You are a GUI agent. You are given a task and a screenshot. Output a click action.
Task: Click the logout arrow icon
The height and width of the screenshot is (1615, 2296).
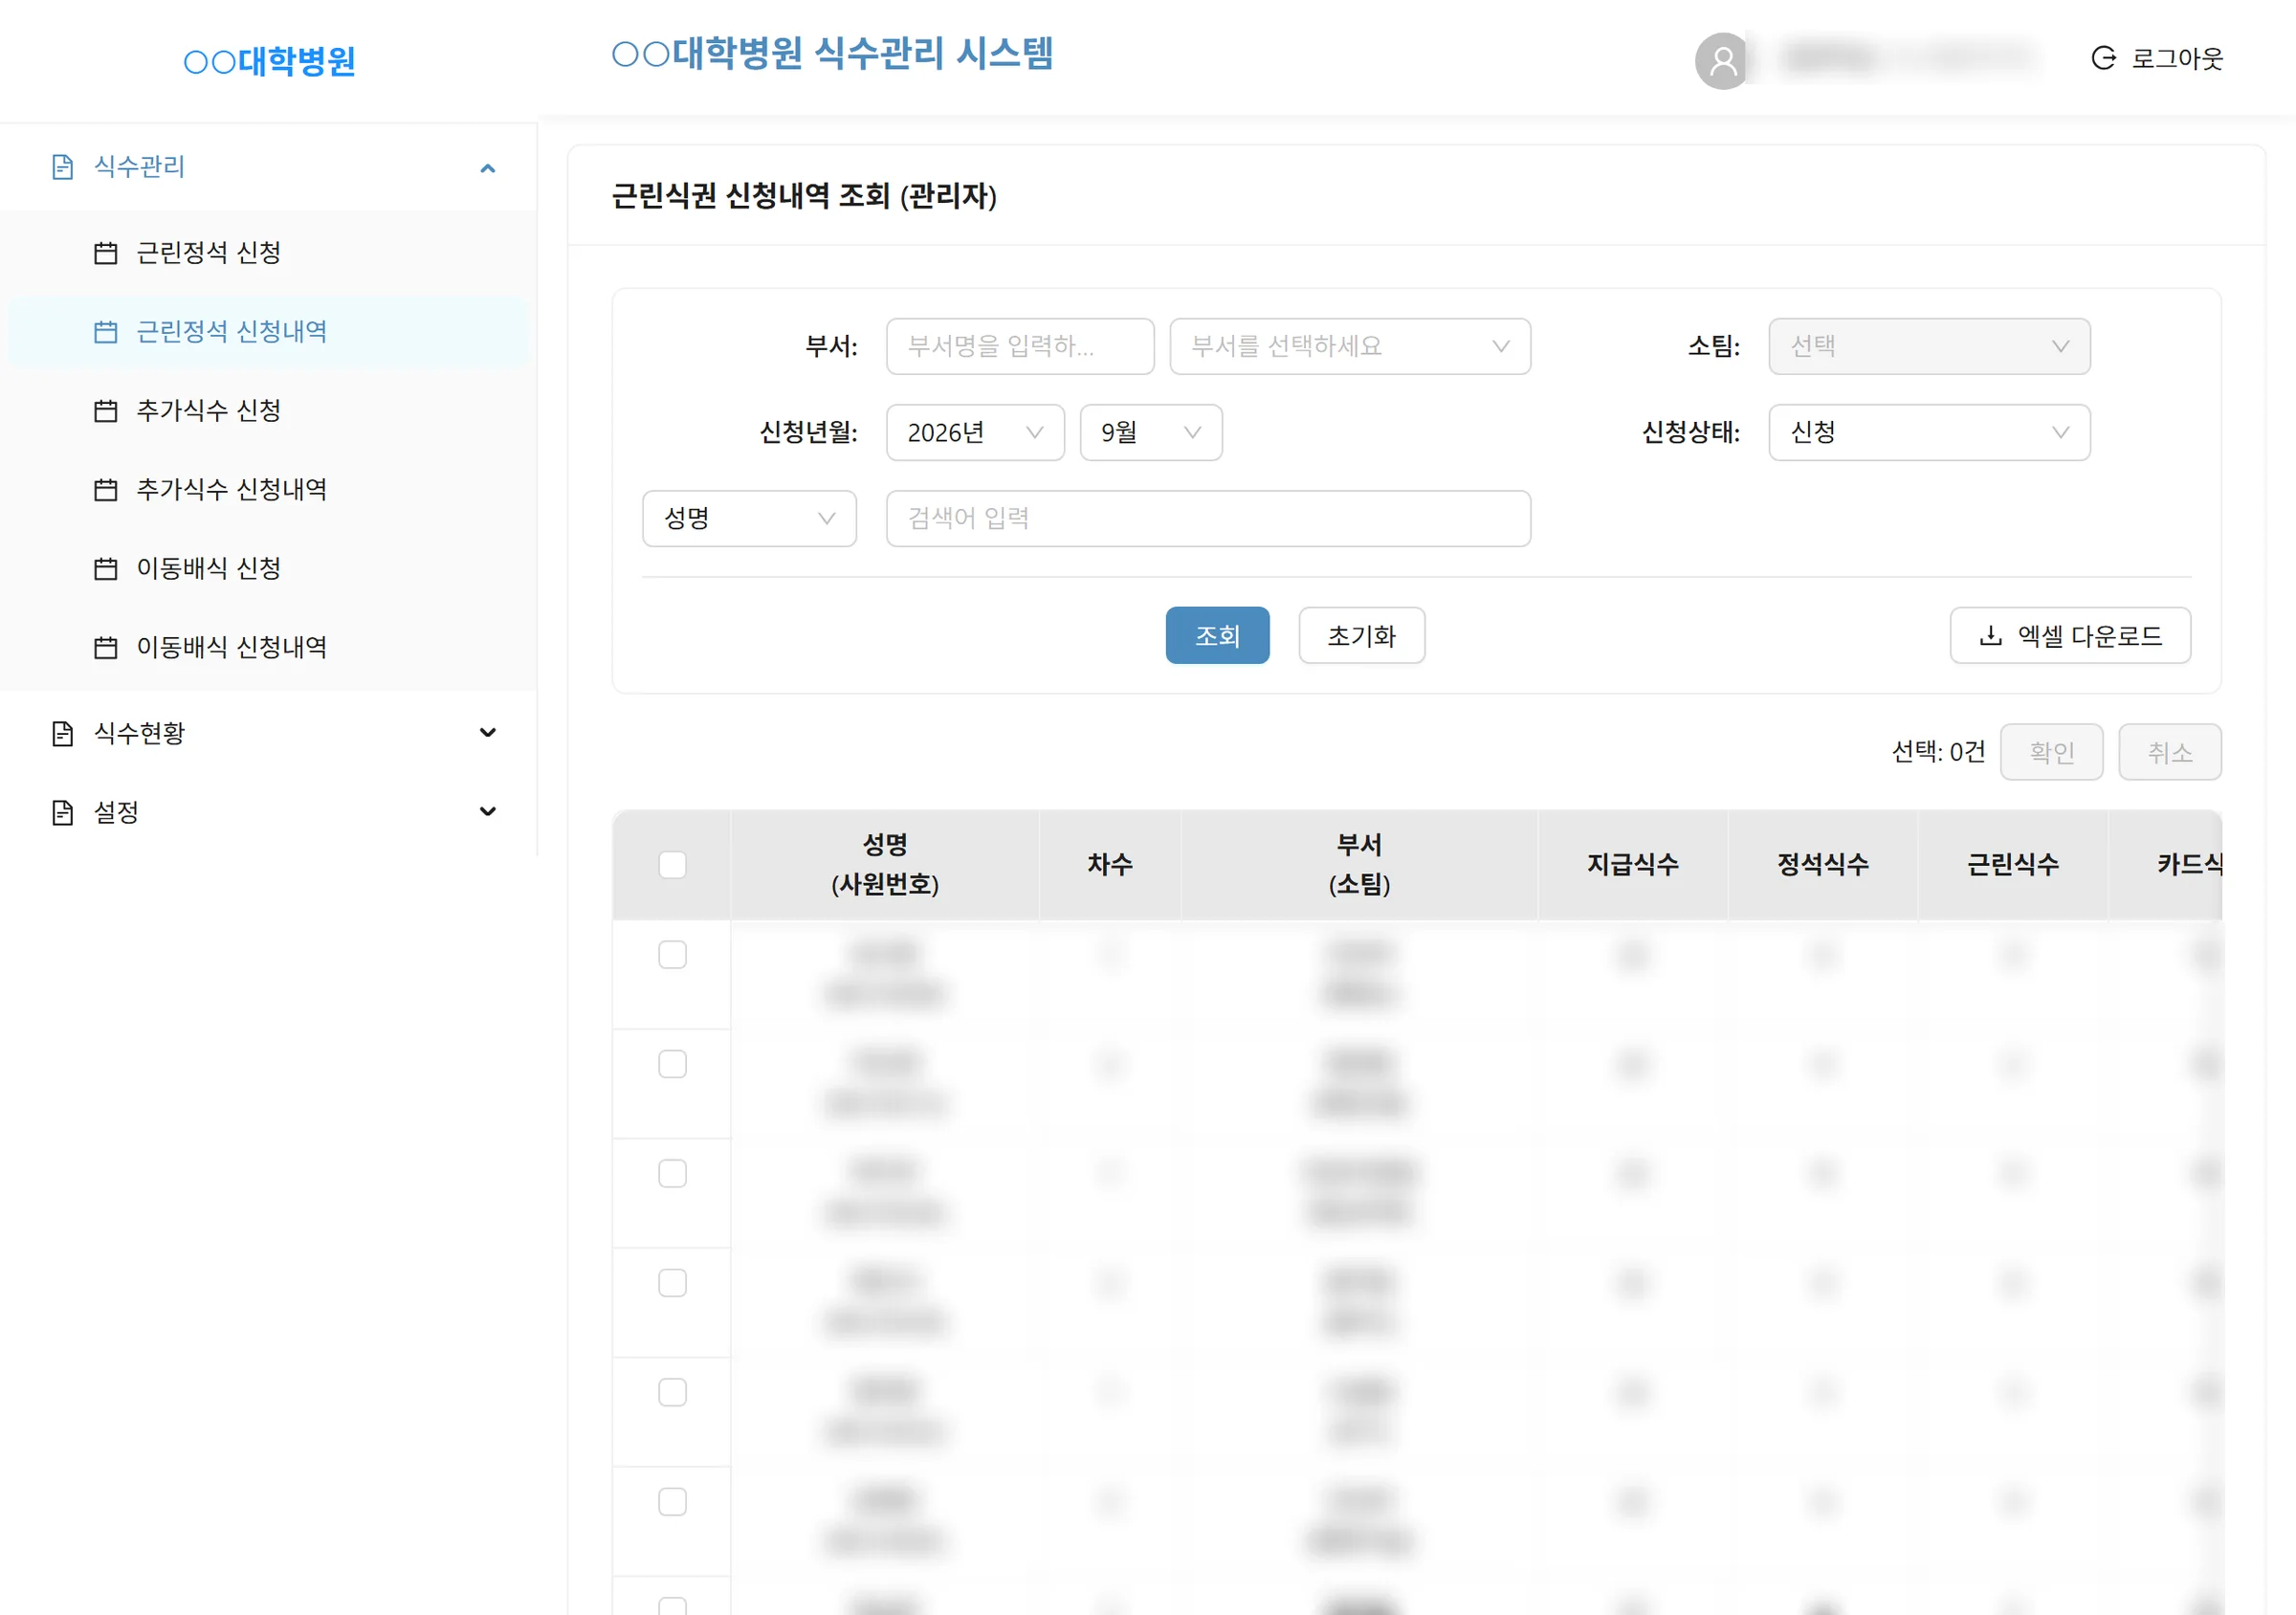click(2103, 58)
